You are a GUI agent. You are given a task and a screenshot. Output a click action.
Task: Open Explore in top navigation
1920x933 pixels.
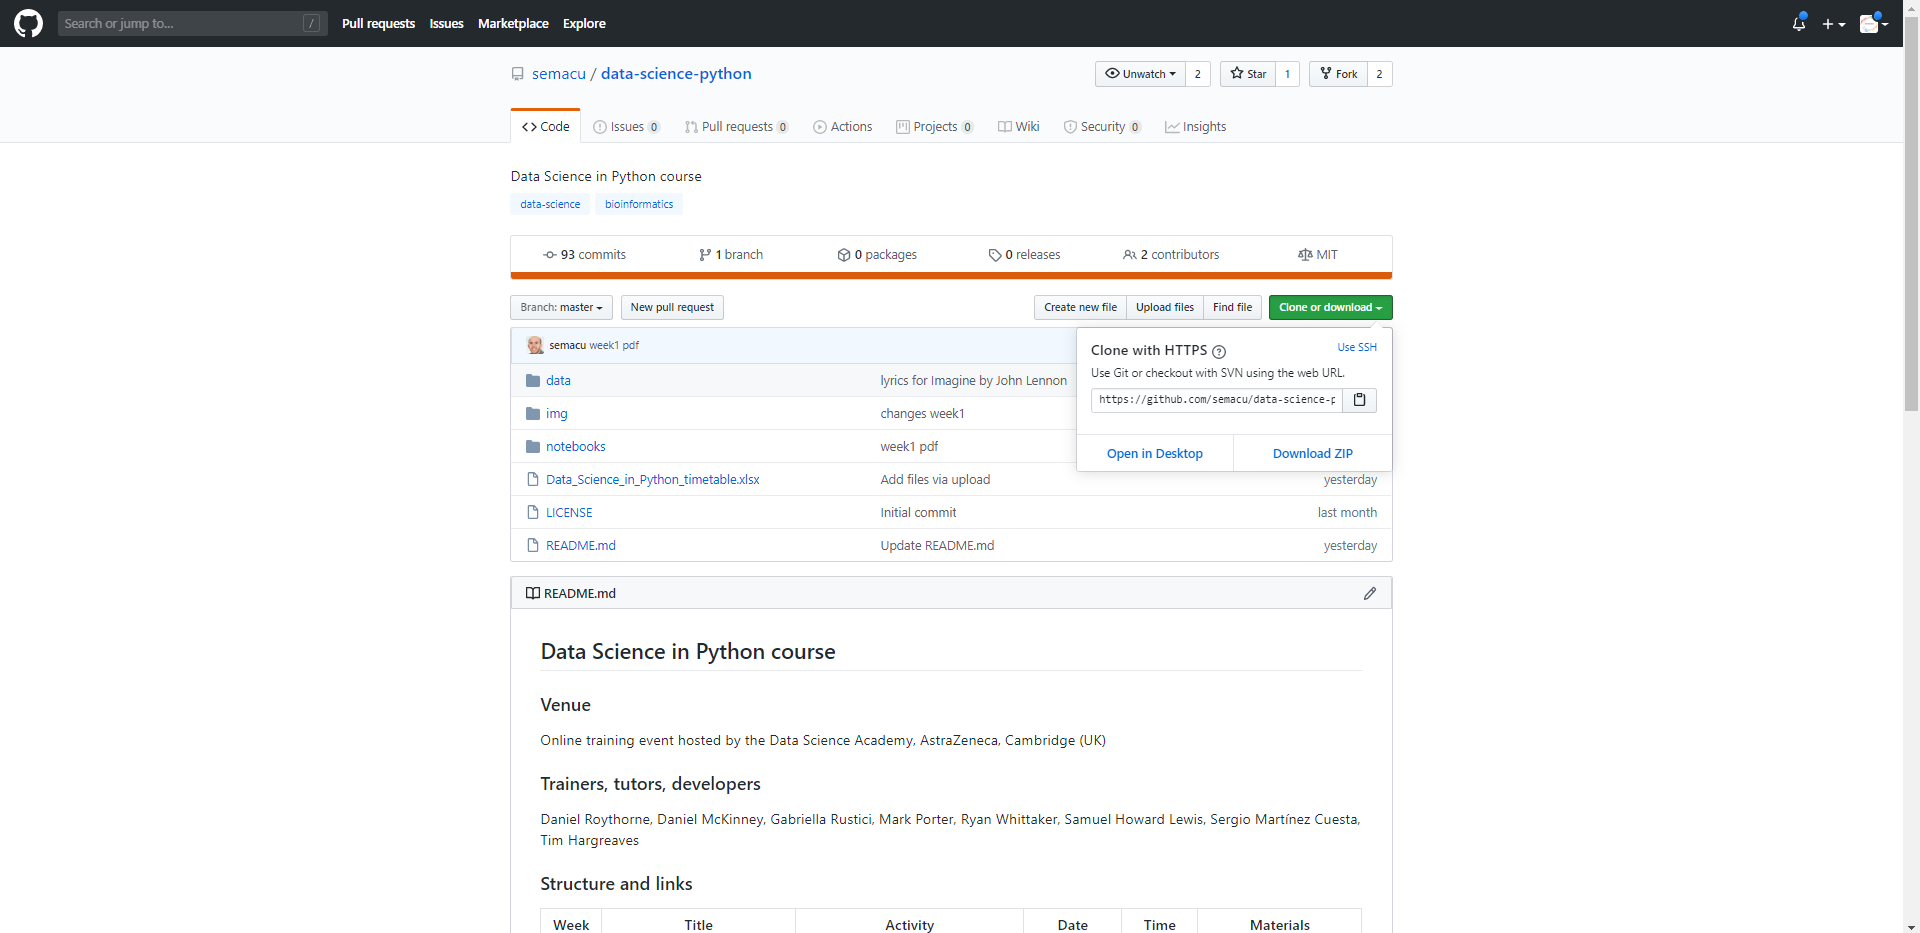[x=584, y=23]
